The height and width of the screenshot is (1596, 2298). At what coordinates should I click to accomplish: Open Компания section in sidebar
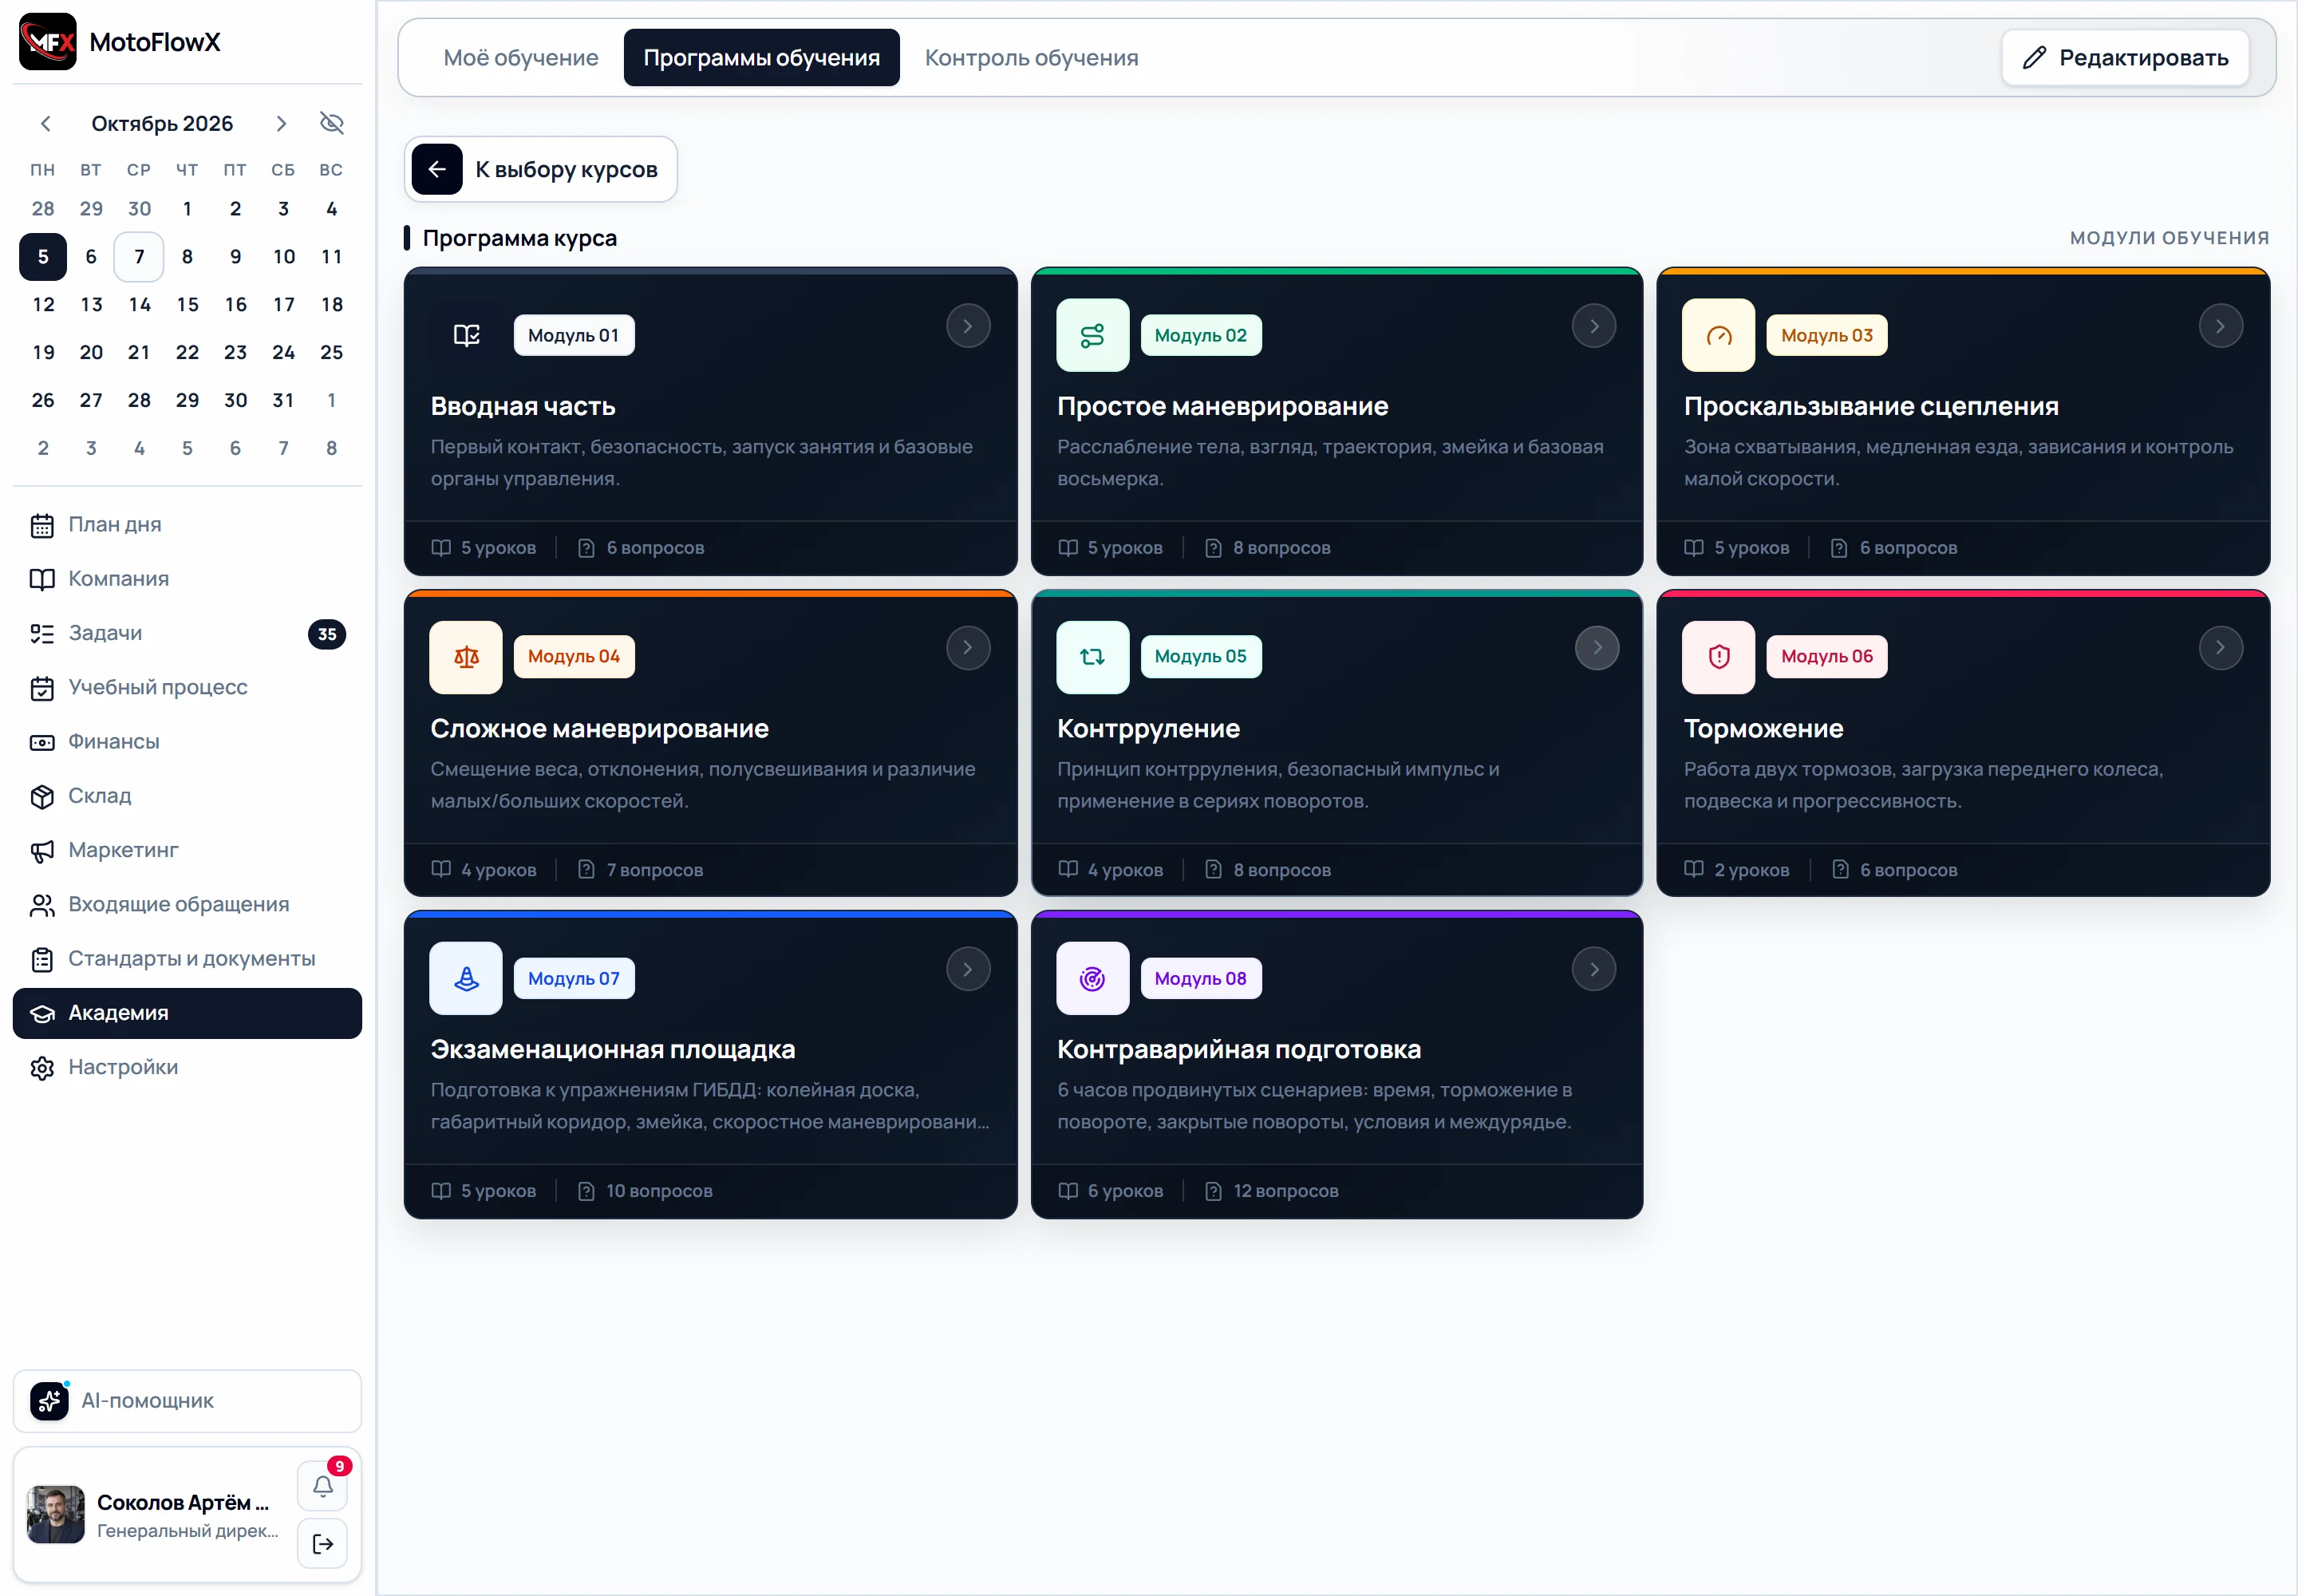(x=187, y=579)
